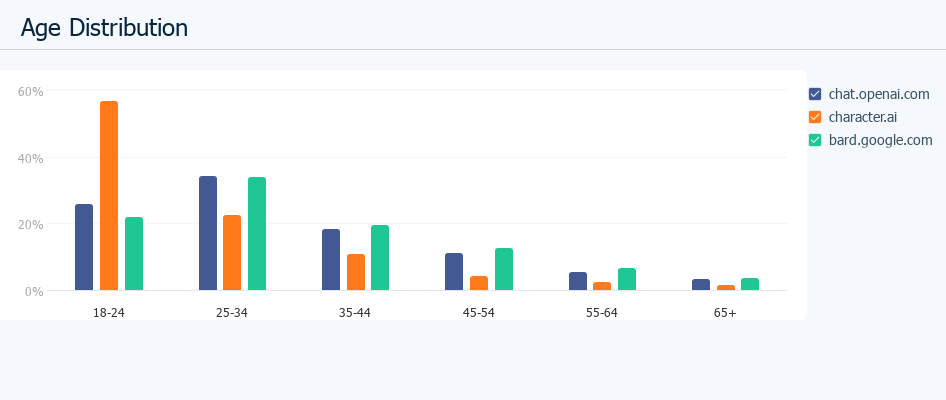The width and height of the screenshot is (946, 400).
Task: Click the orange character.ai bar for 18-24
Action: 109,196
